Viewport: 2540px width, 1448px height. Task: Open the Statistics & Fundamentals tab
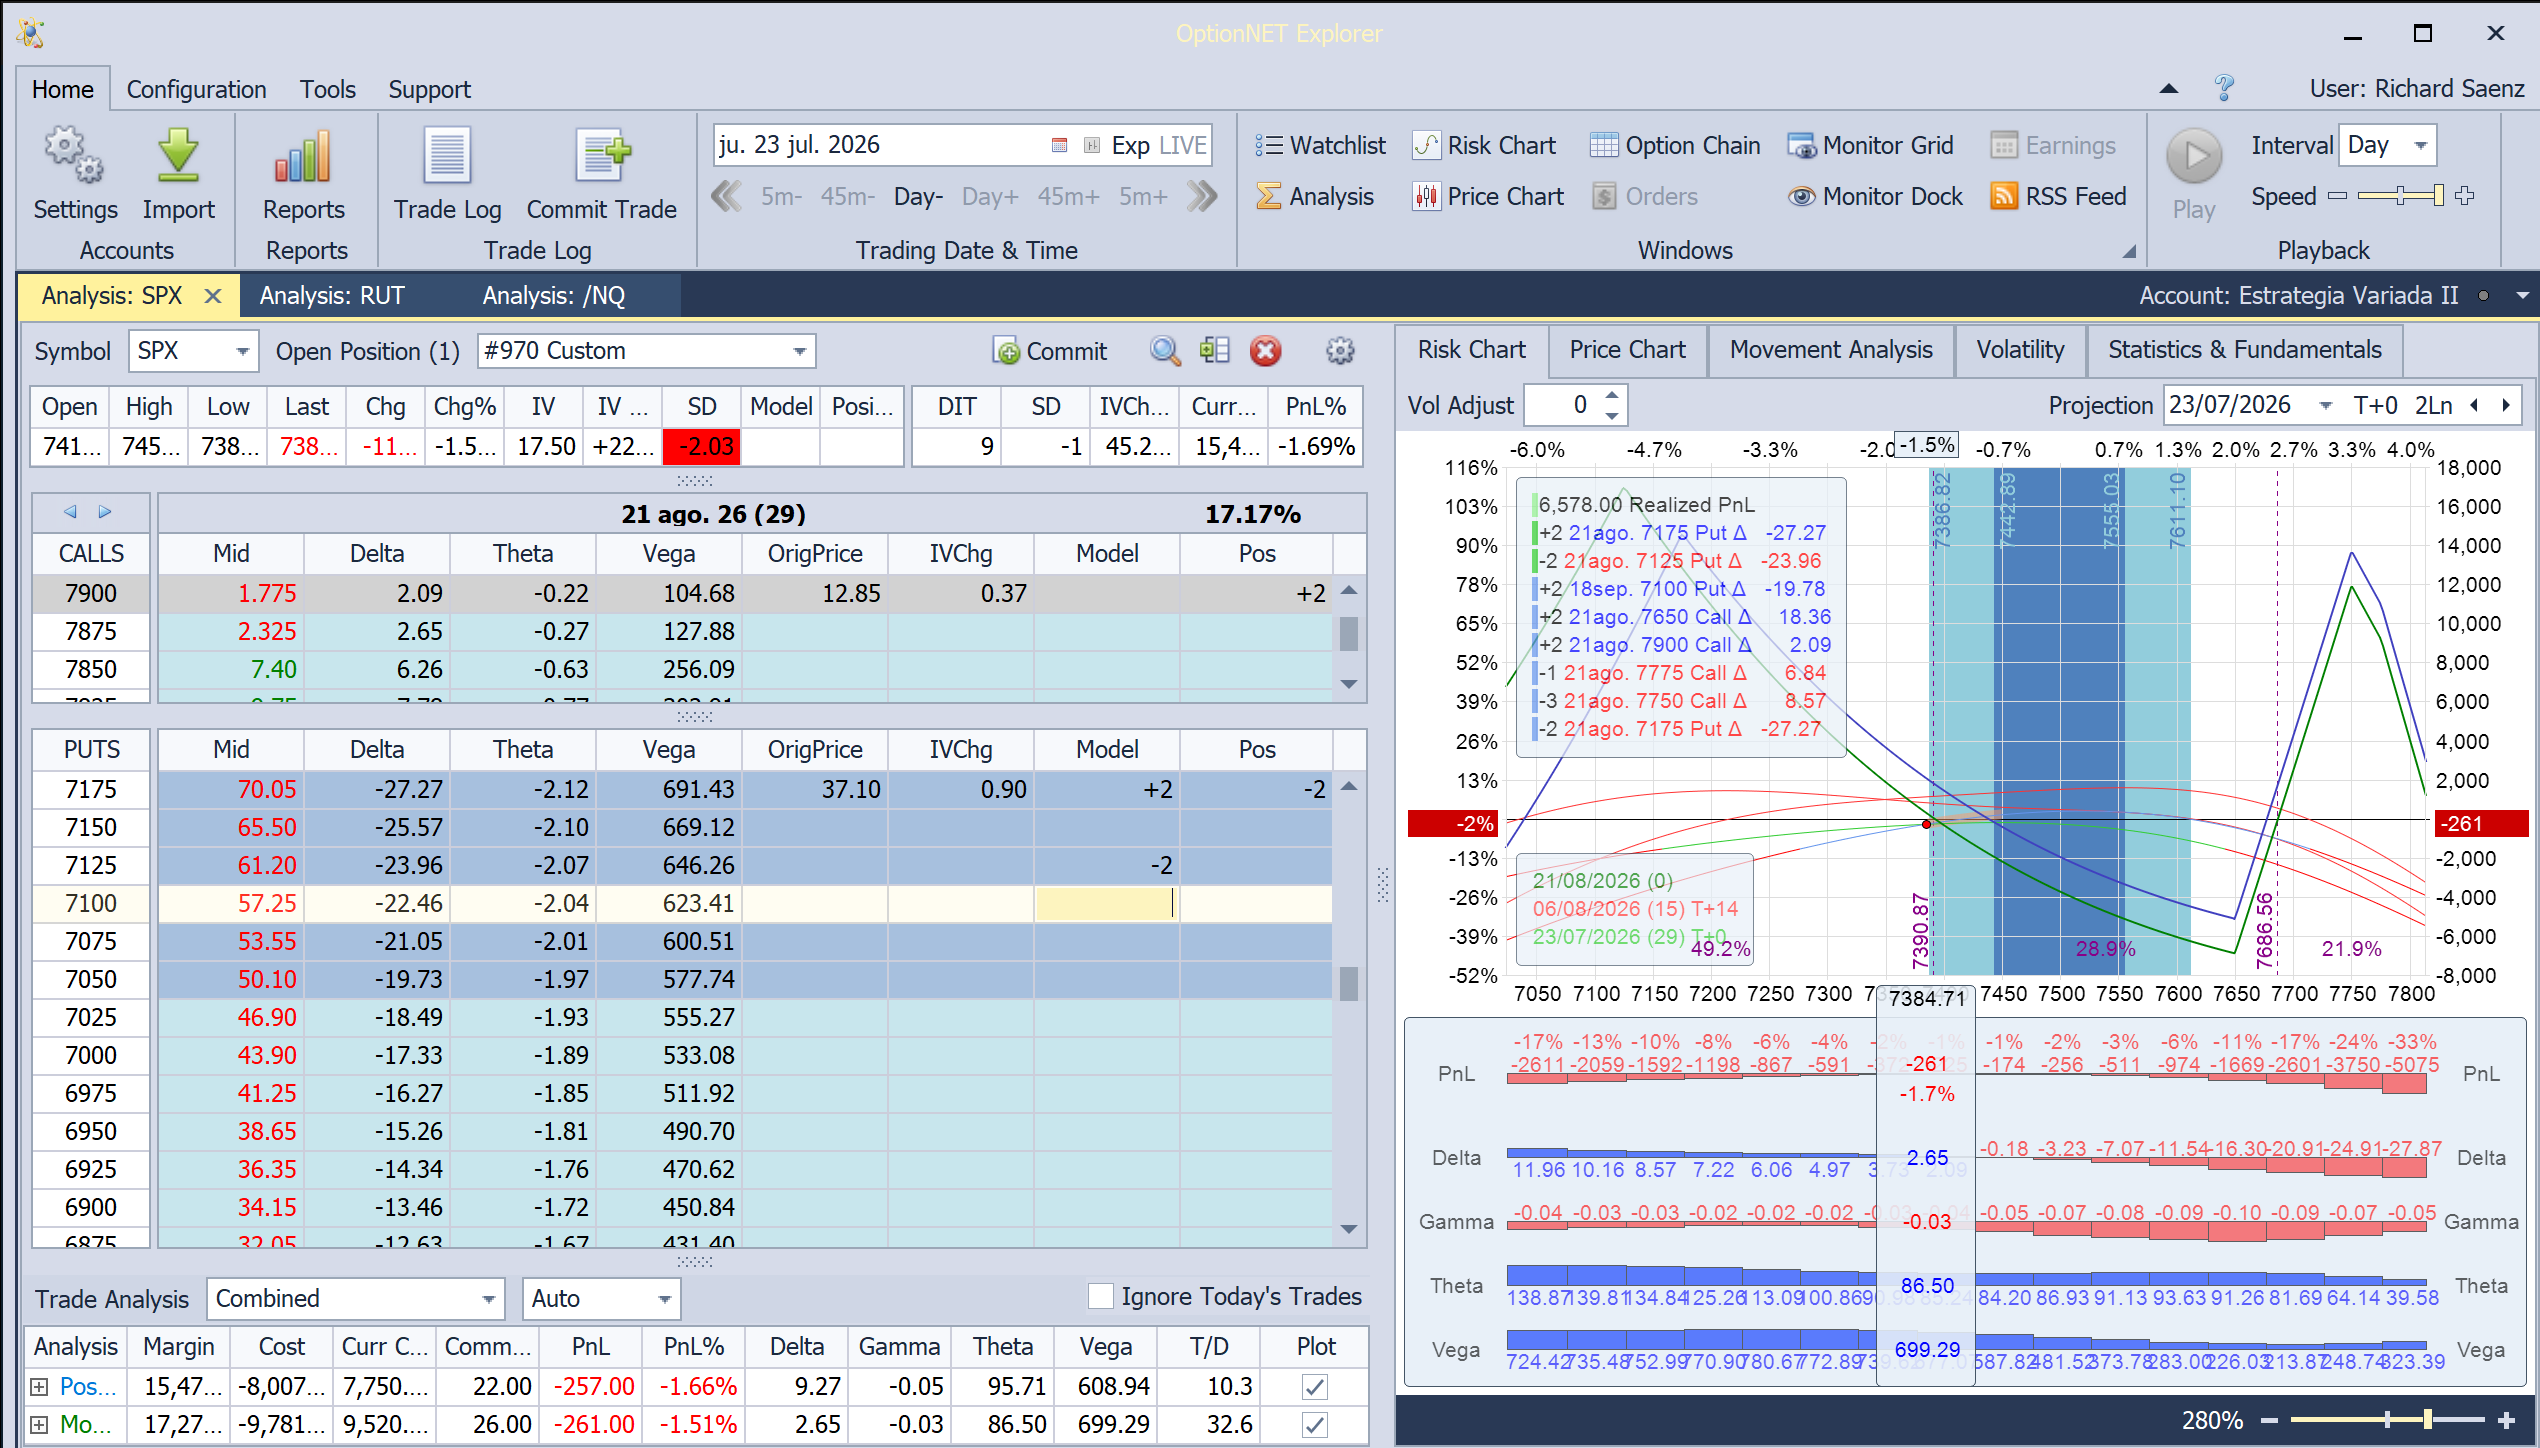pos(2244,350)
